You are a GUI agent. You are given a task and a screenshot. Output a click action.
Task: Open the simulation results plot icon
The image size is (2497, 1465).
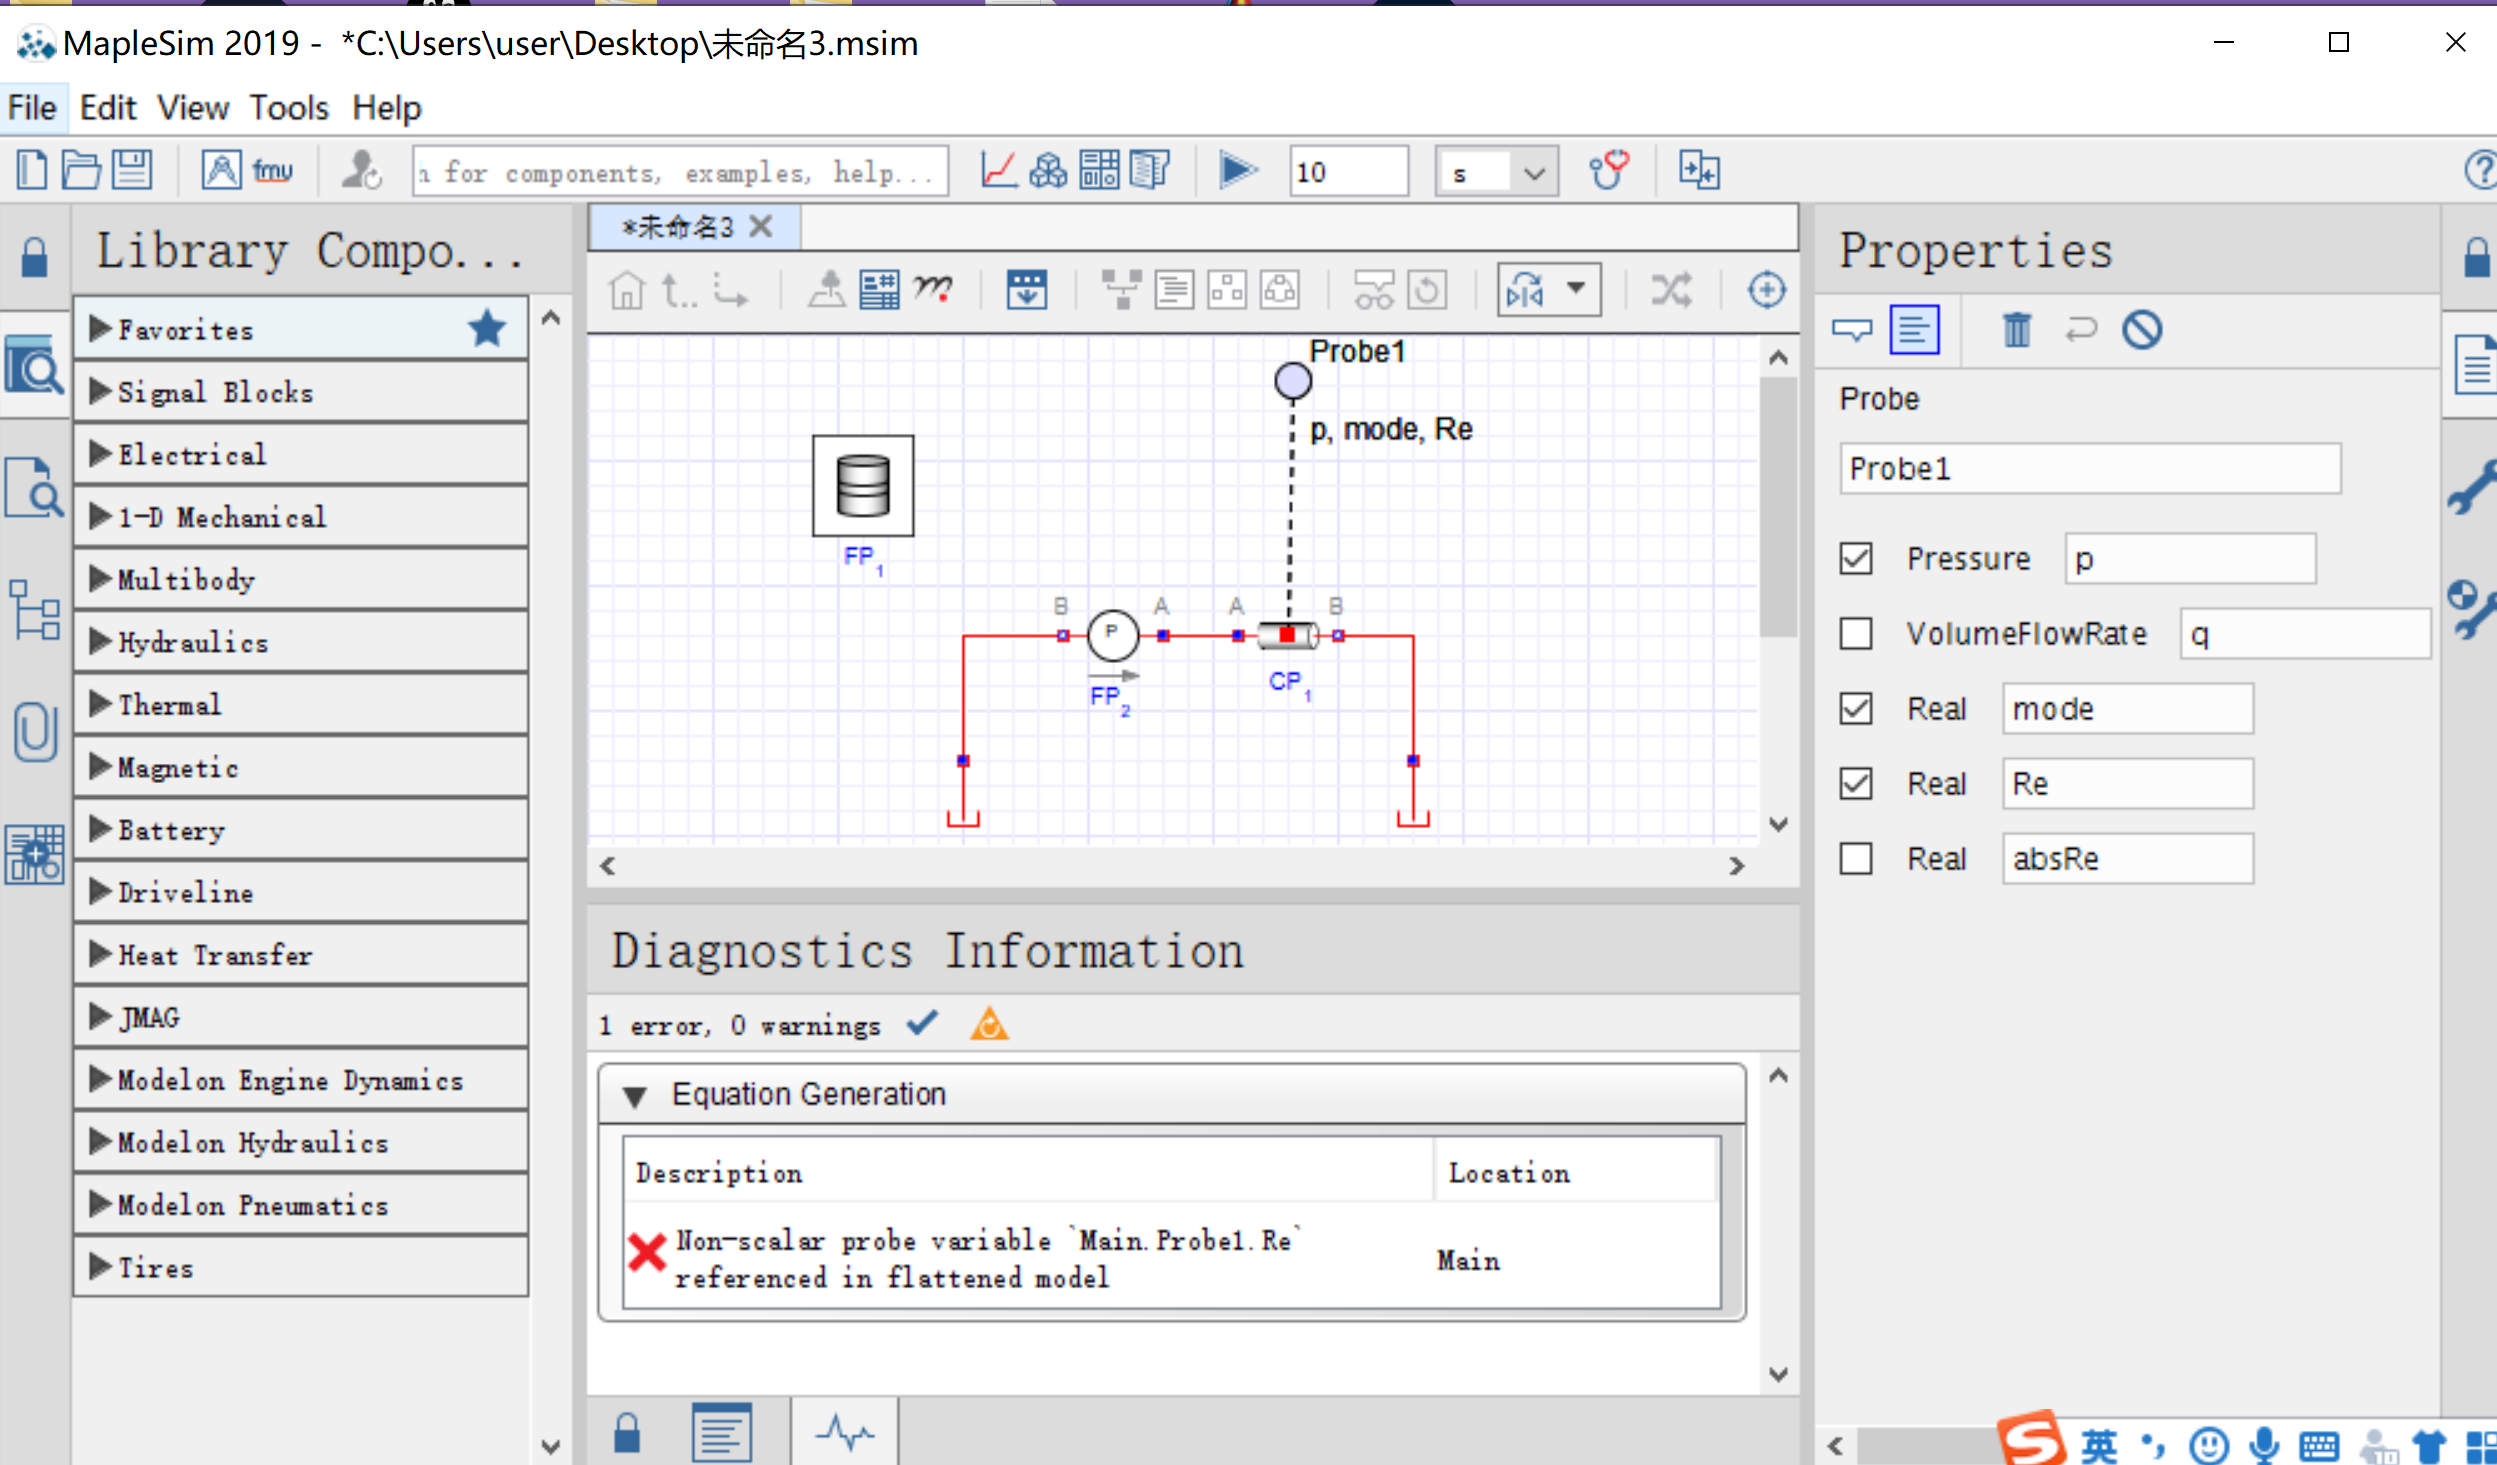click(998, 170)
